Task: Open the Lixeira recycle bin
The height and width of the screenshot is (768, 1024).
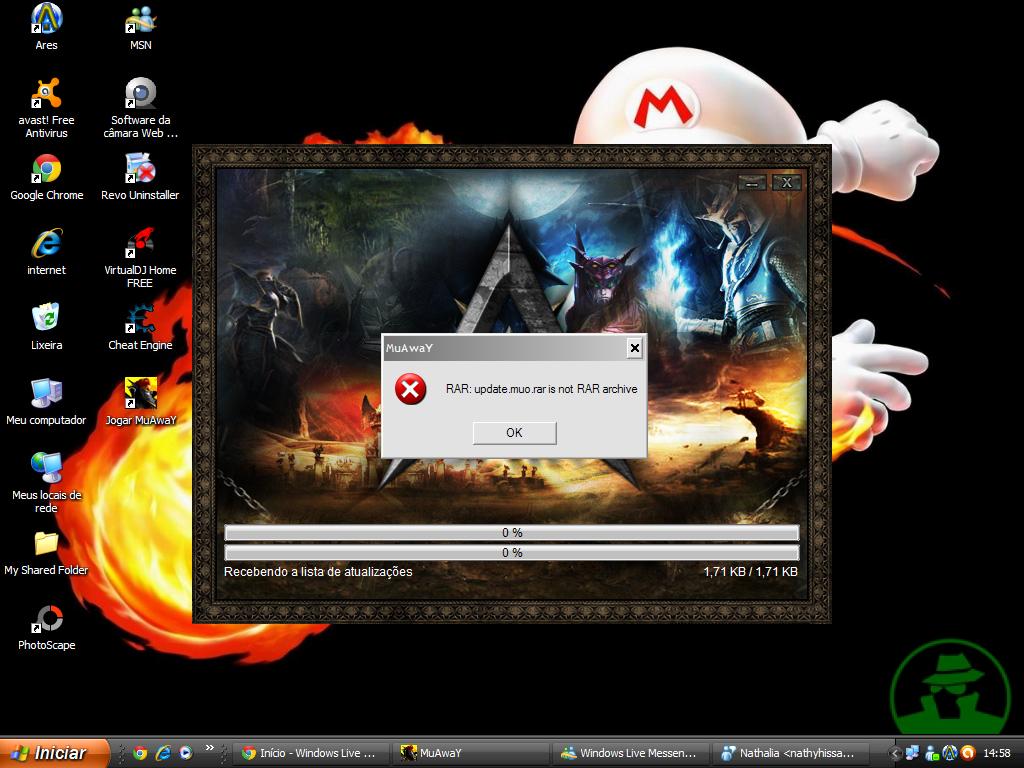Action: (47, 319)
